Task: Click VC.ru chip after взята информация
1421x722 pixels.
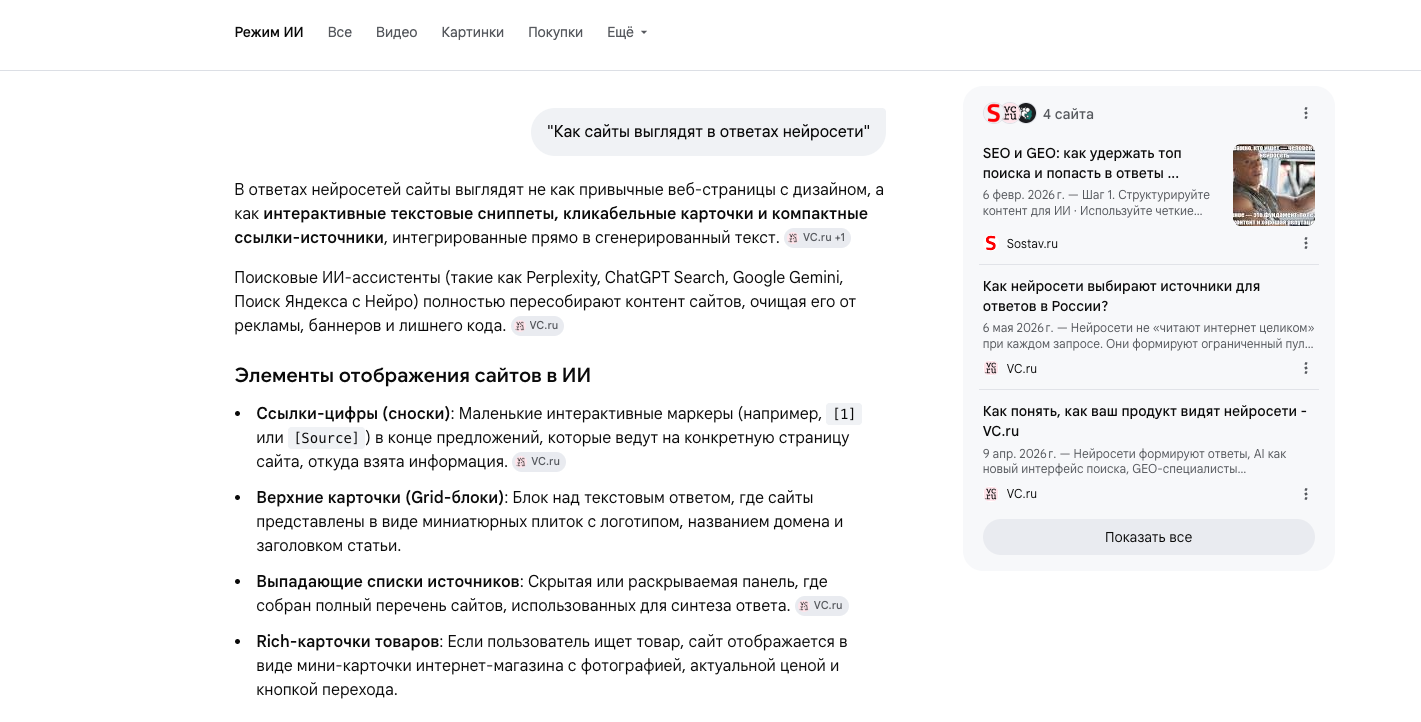Action: [540, 462]
